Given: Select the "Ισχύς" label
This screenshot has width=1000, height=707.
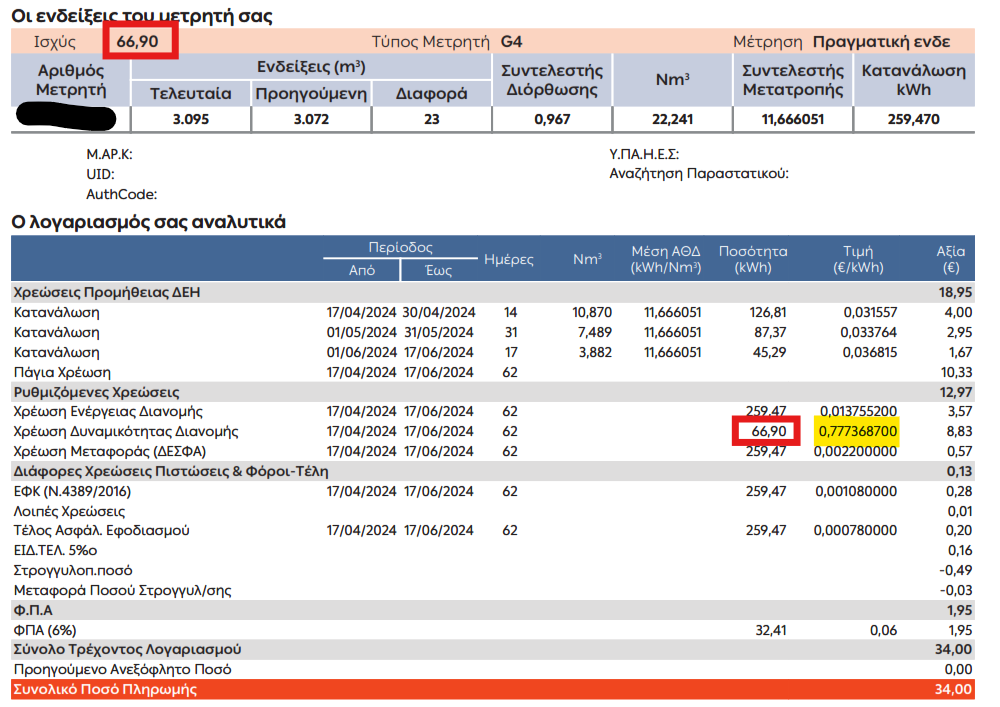Looking at the screenshot, I should pos(55,42).
